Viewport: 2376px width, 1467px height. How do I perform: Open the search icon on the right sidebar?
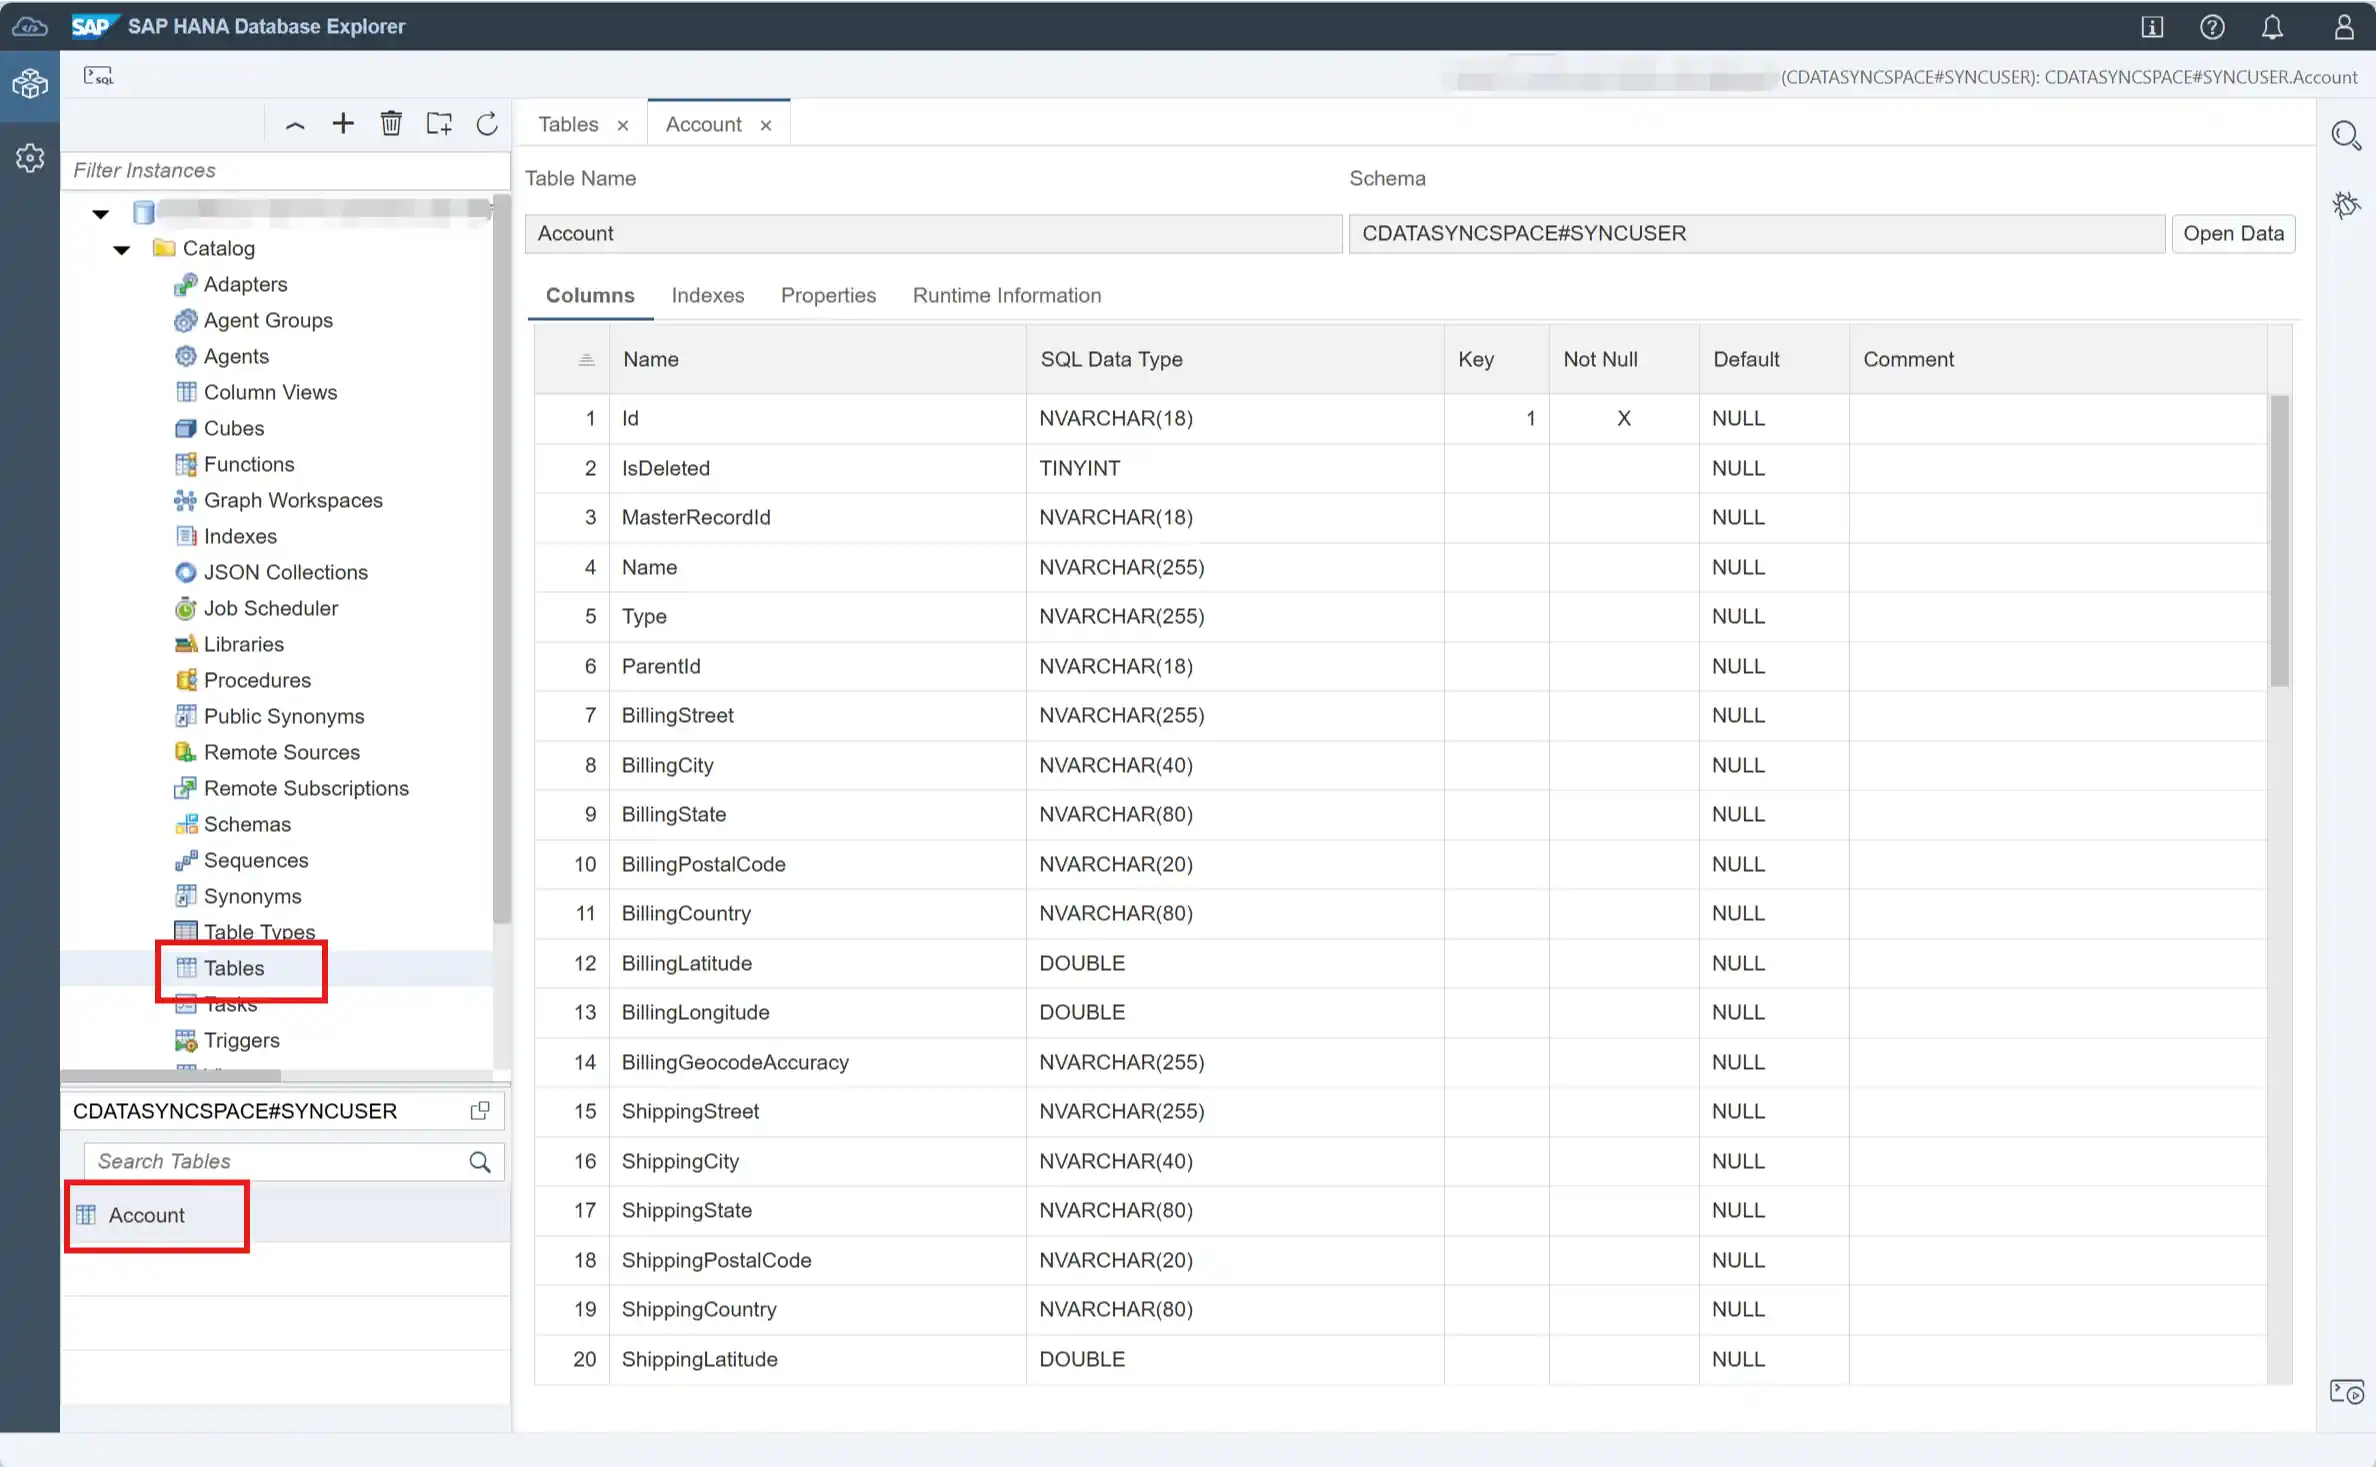tap(2345, 135)
